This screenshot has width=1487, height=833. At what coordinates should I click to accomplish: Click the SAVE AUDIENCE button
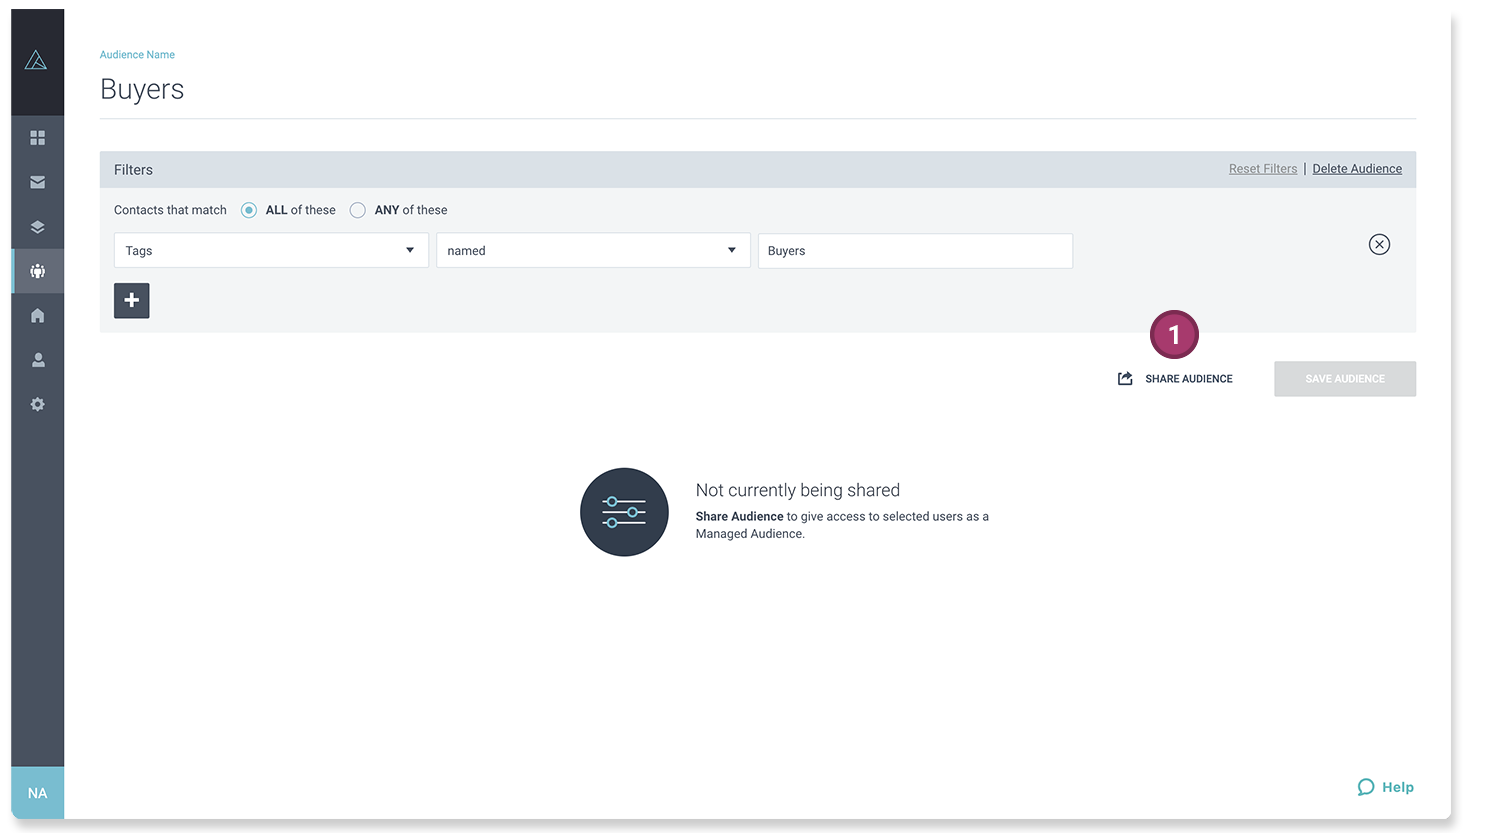[1345, 379]
